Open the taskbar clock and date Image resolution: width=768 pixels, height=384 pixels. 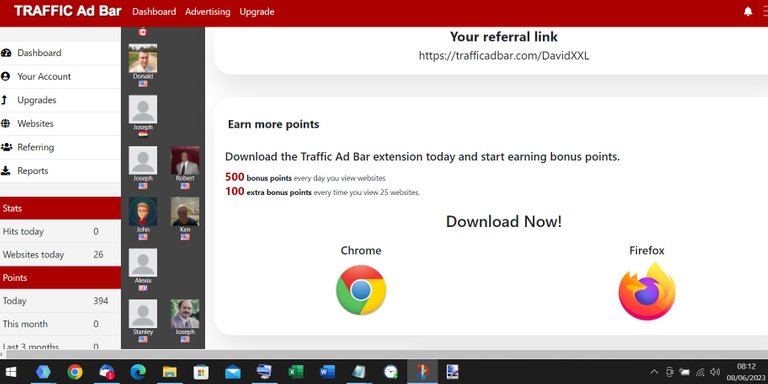pos(746,372)
